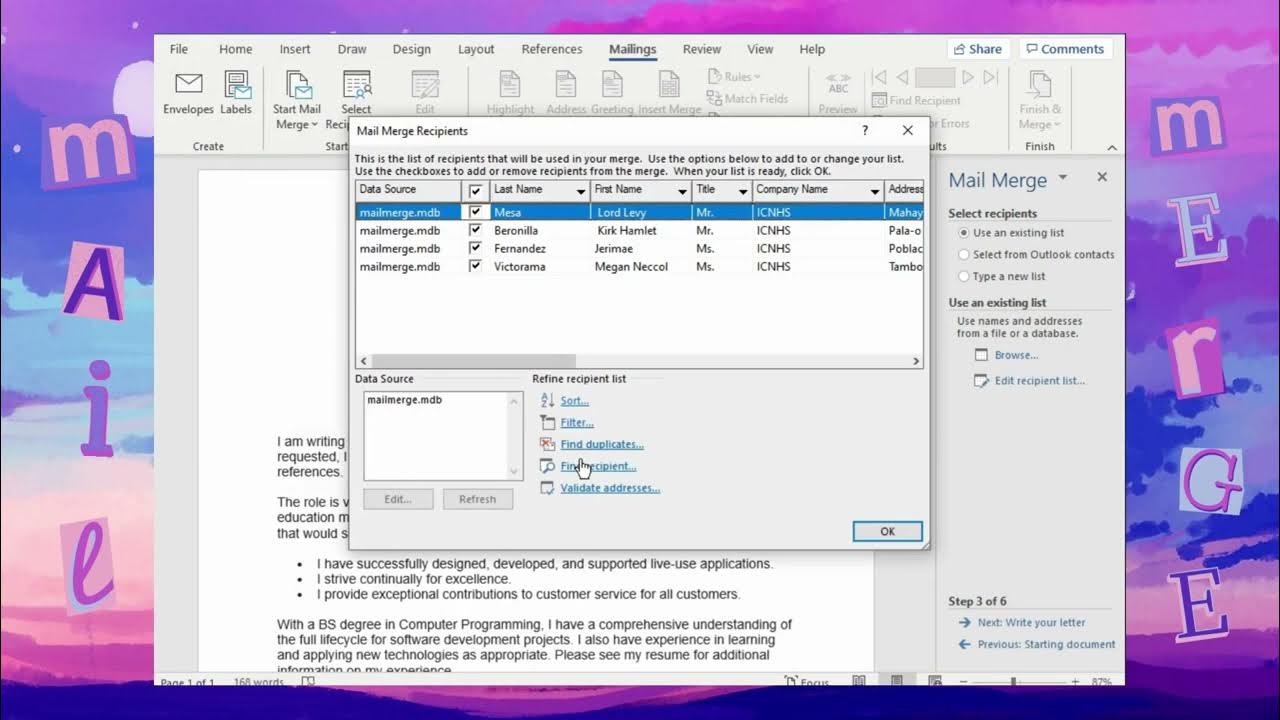Switch to the View tab
The image size is (1280, 720).
760,49
